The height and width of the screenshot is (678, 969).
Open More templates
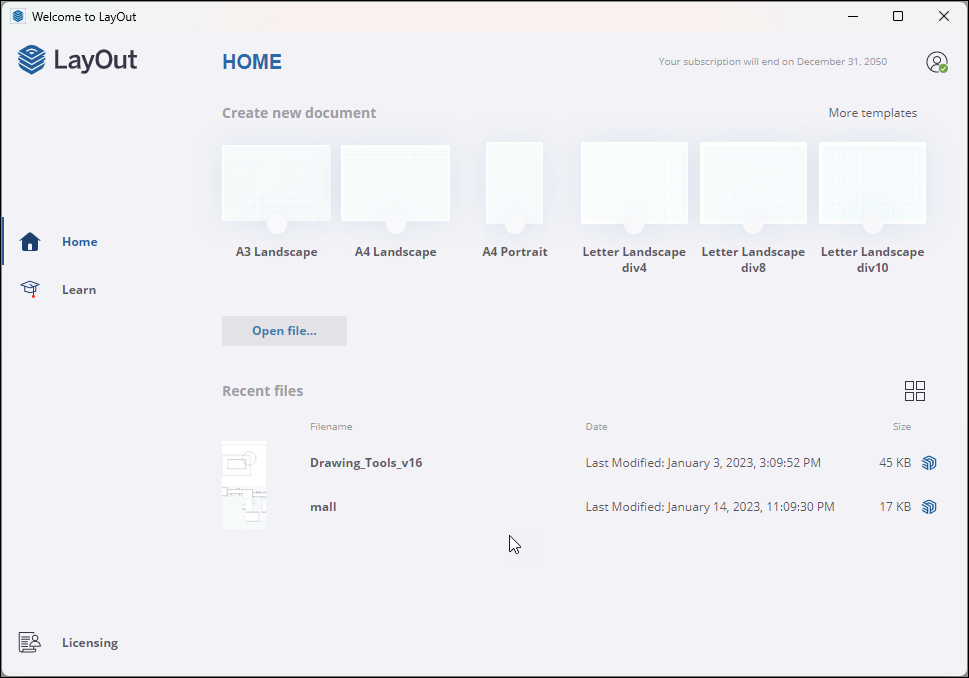pos(872,112)
